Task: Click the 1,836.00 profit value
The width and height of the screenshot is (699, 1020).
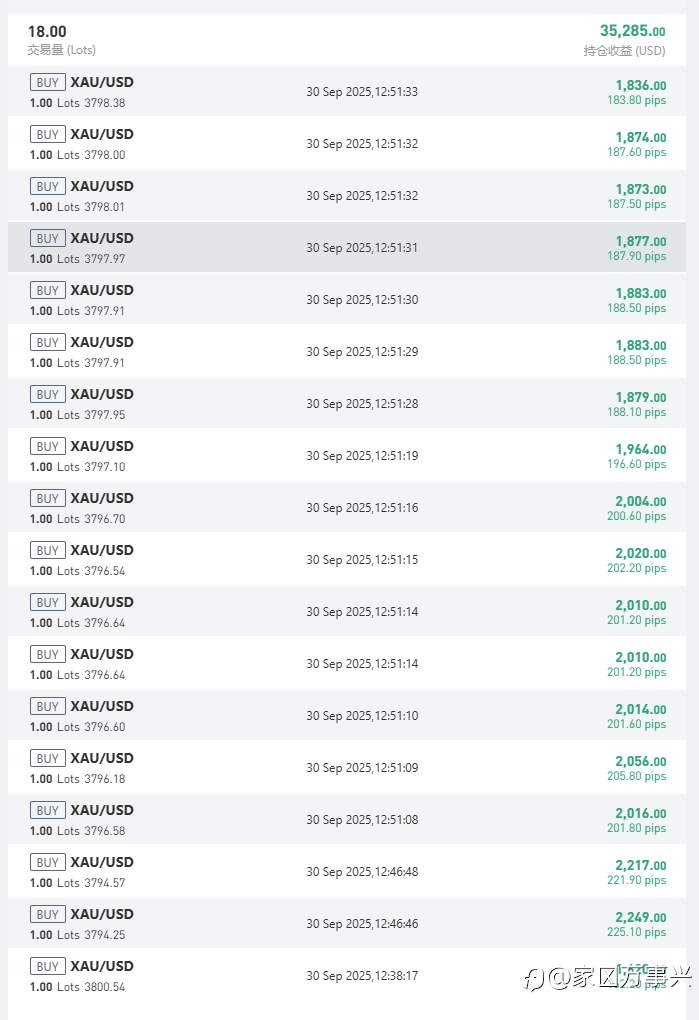Action: pos(640,85)
